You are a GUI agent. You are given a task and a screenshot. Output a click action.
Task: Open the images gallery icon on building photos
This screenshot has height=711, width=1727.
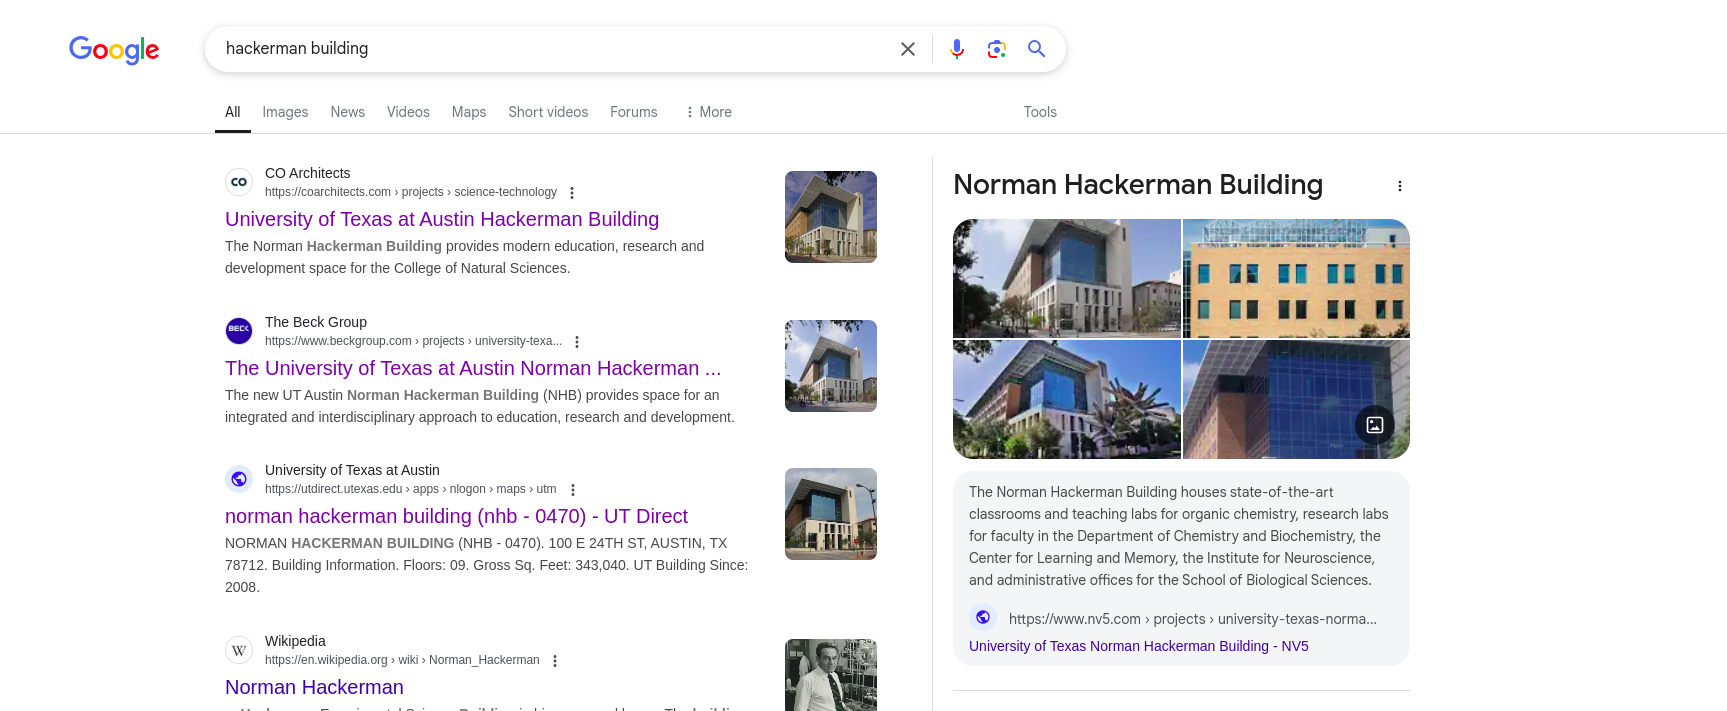tap(1374, 425)
